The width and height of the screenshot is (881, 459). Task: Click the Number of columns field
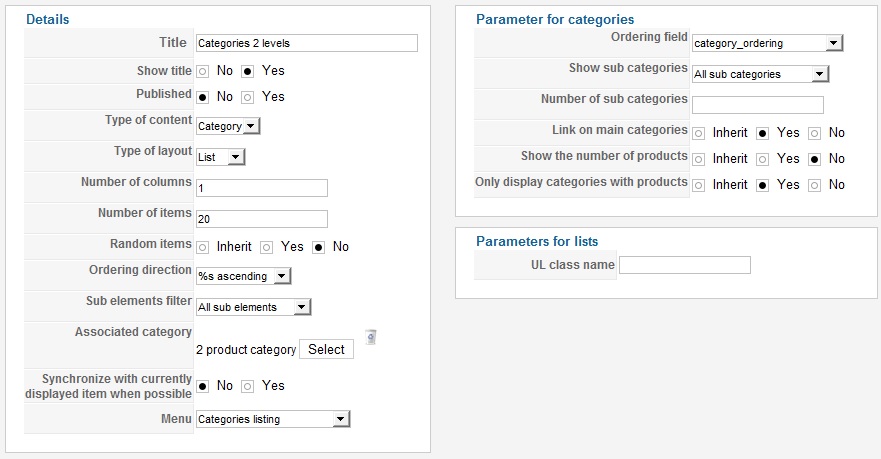262,188
